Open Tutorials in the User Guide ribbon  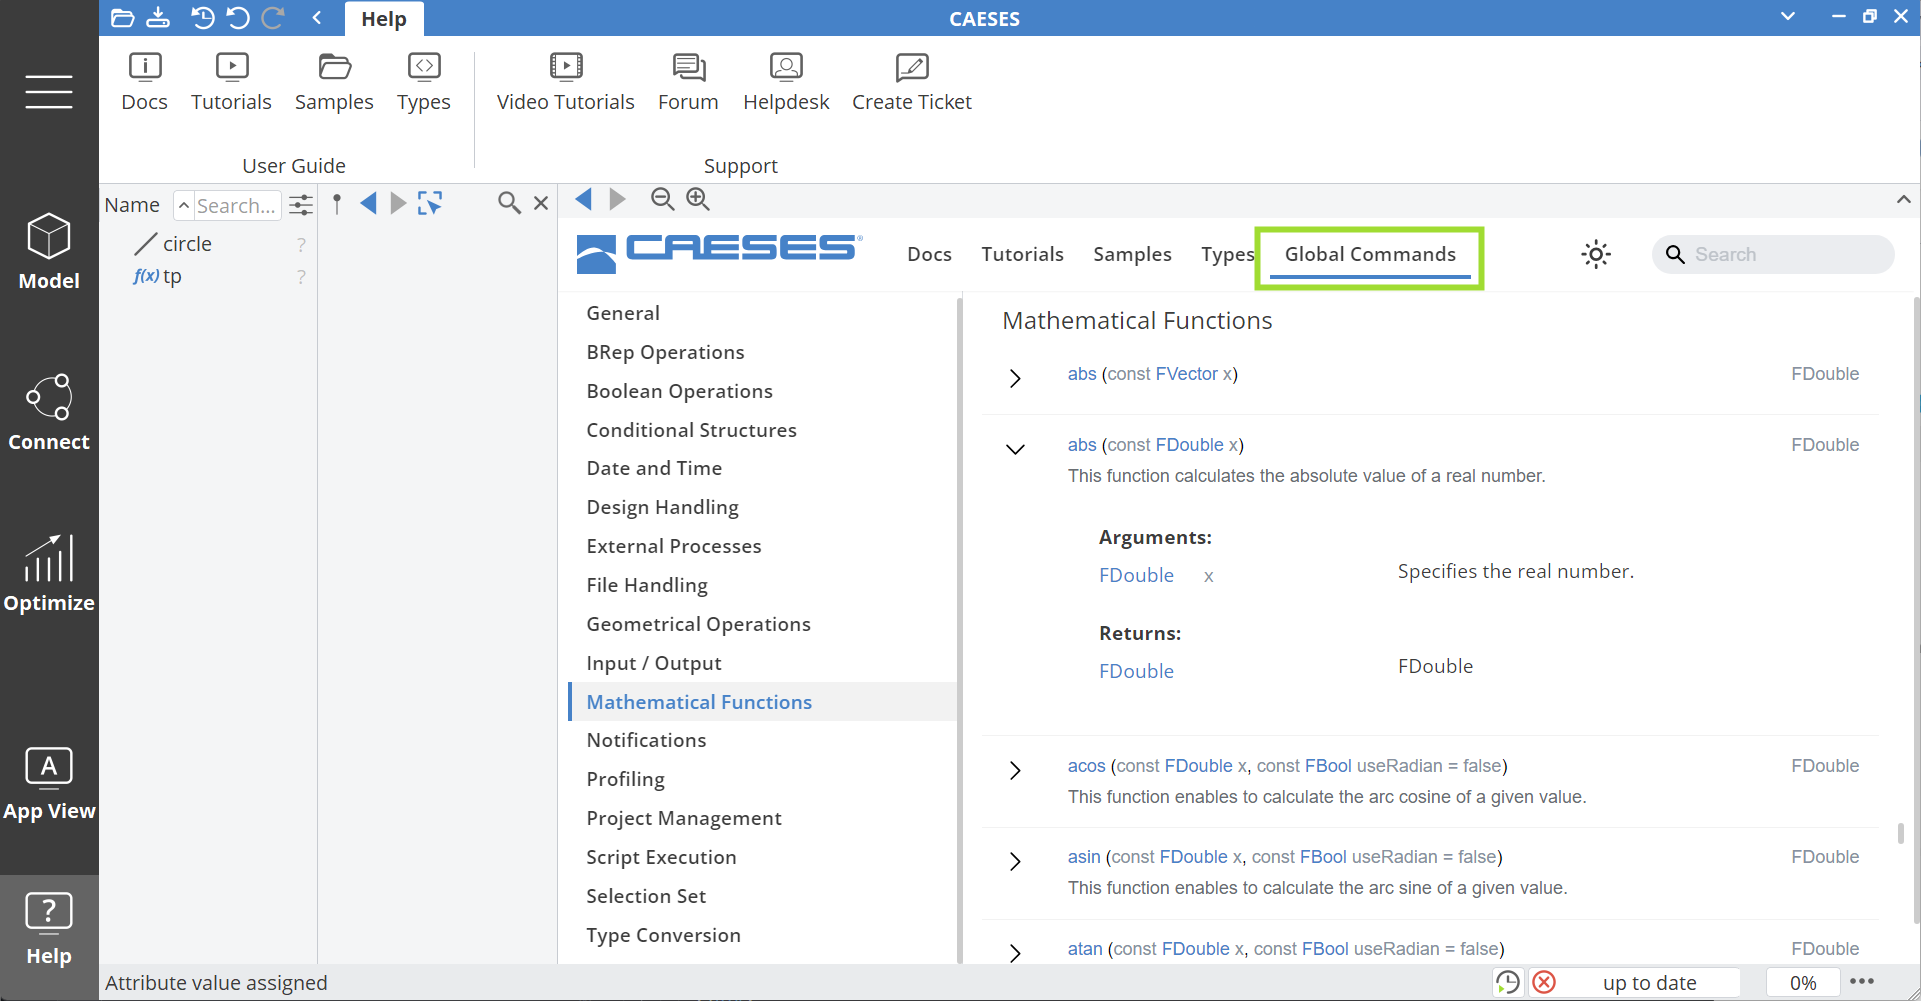[231, 82]
